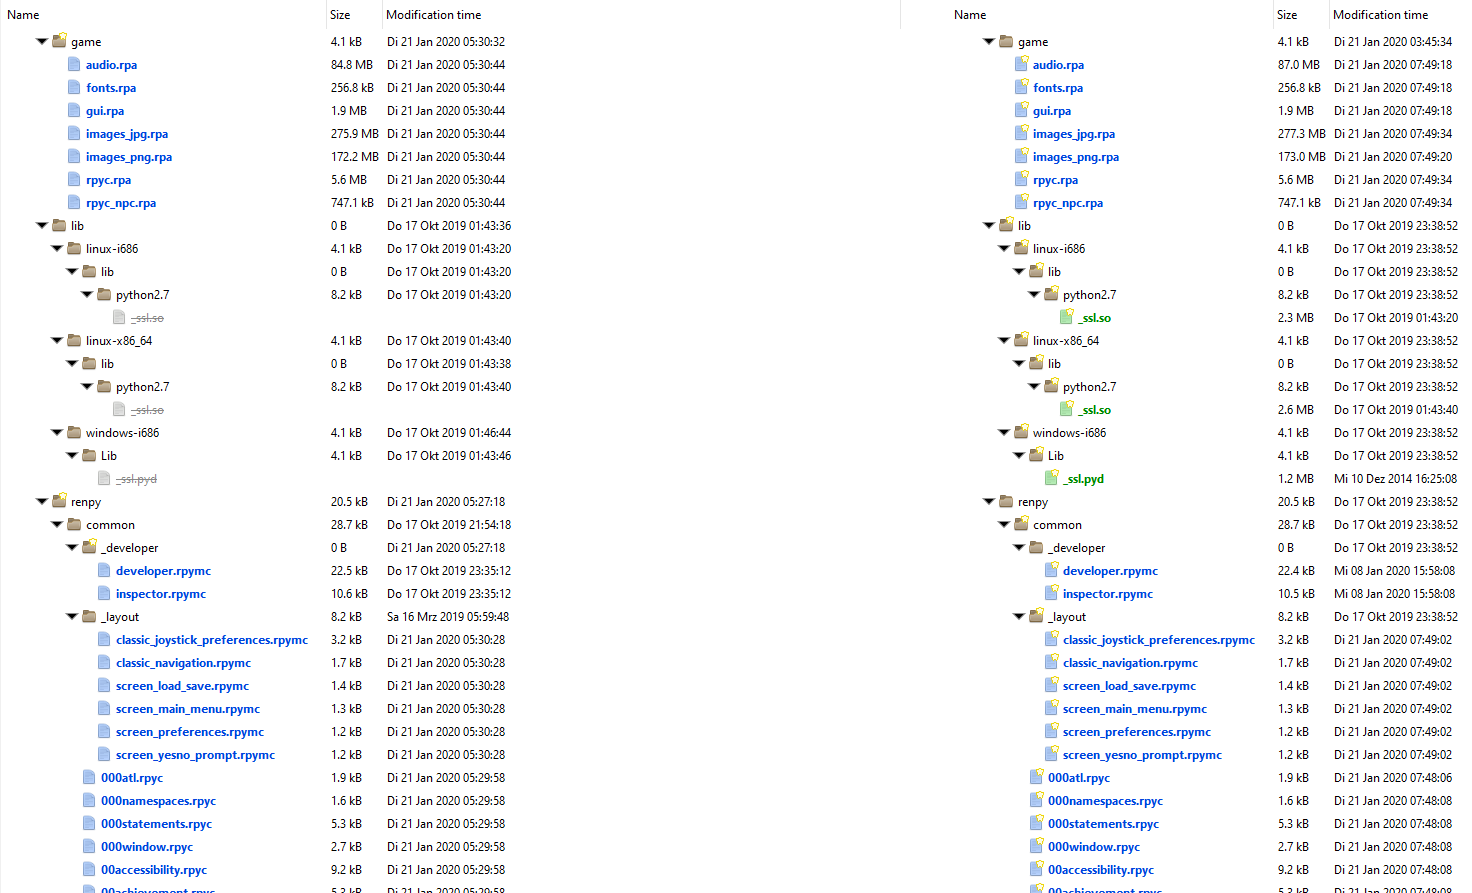Click the green _ssl.pyd icon in right panel

[x=1052, y=478]
